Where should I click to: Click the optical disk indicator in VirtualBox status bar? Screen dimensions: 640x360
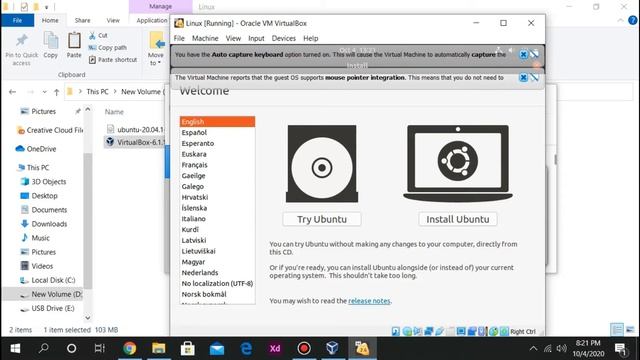(407, 331)
